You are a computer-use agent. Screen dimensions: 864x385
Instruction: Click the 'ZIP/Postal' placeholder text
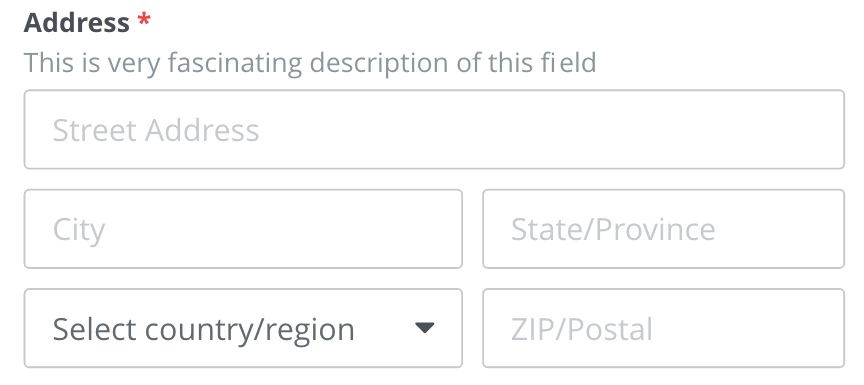pos(582,329)
